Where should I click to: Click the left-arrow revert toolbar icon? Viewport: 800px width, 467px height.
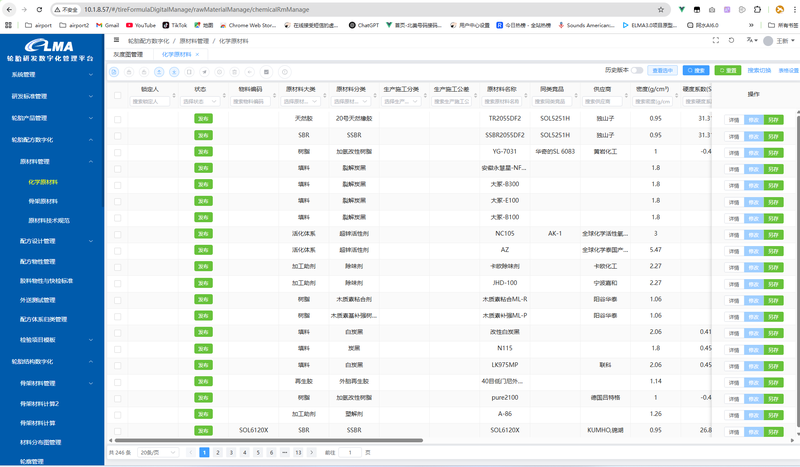tap(249, 72)
